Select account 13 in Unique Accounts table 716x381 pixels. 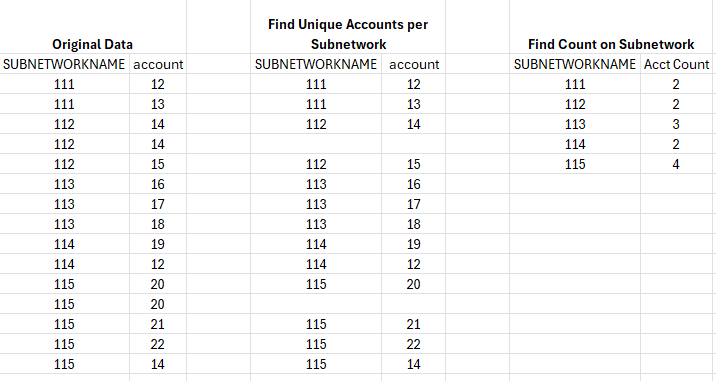click(414, 105)
